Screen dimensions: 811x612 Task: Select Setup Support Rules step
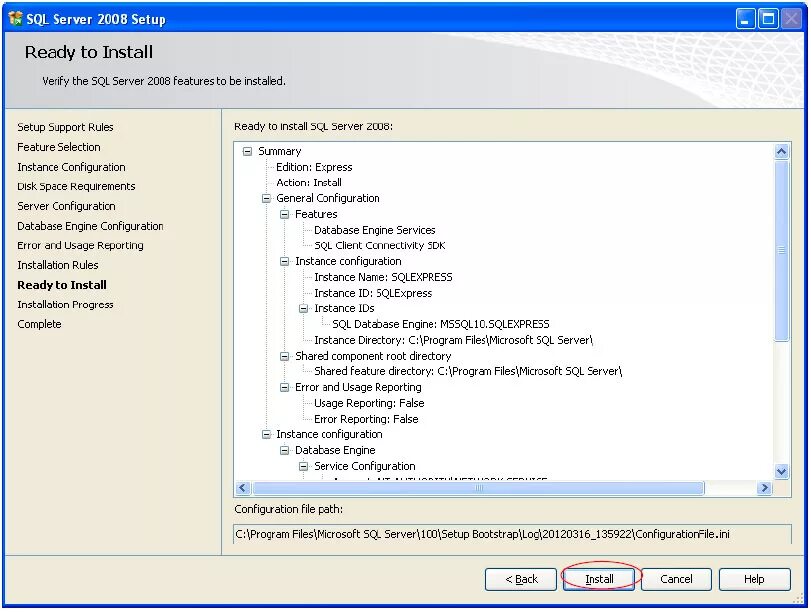[x=65, y=127]
